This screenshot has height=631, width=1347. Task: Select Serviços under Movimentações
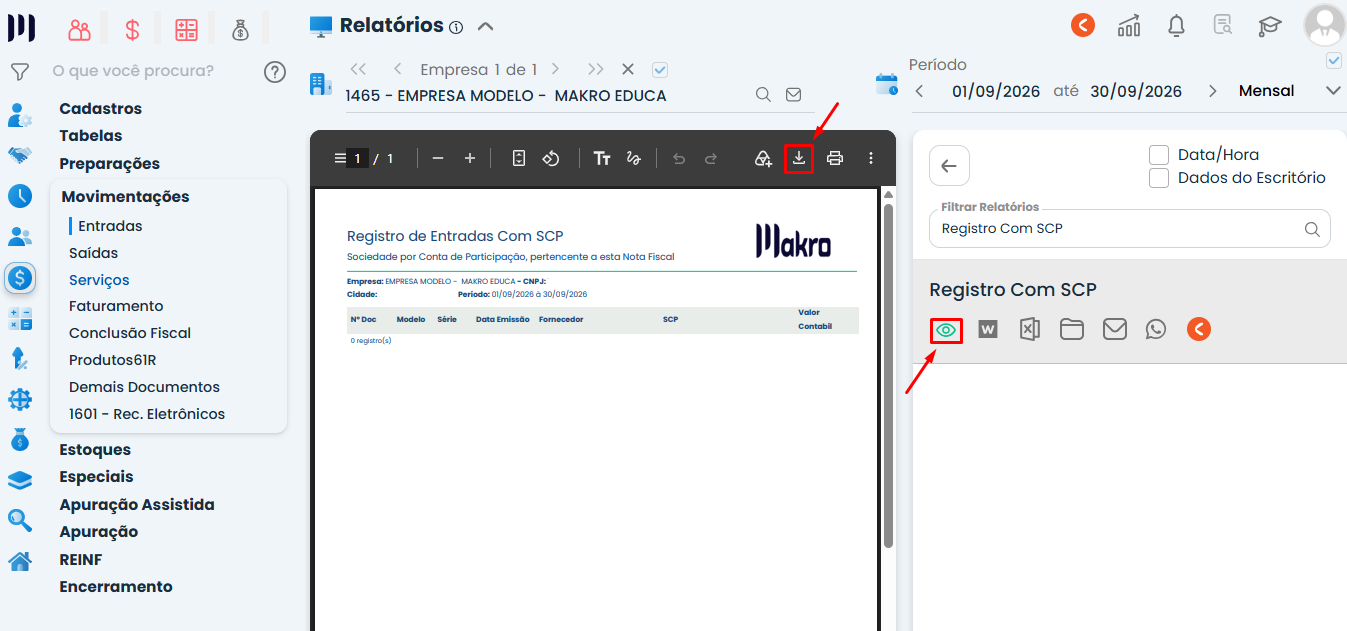(x=99, y=280)
